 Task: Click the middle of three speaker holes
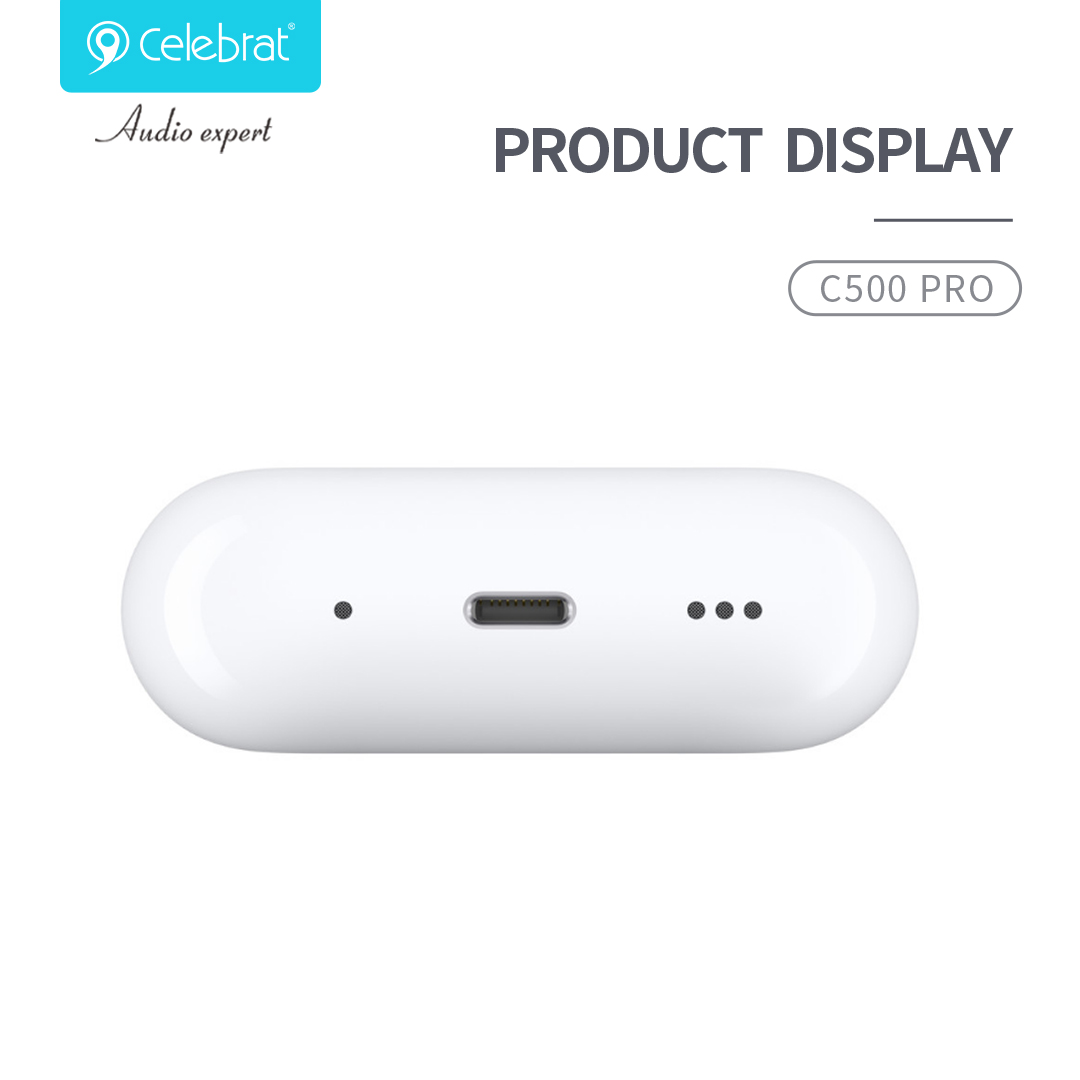click(x=725, y=610)
